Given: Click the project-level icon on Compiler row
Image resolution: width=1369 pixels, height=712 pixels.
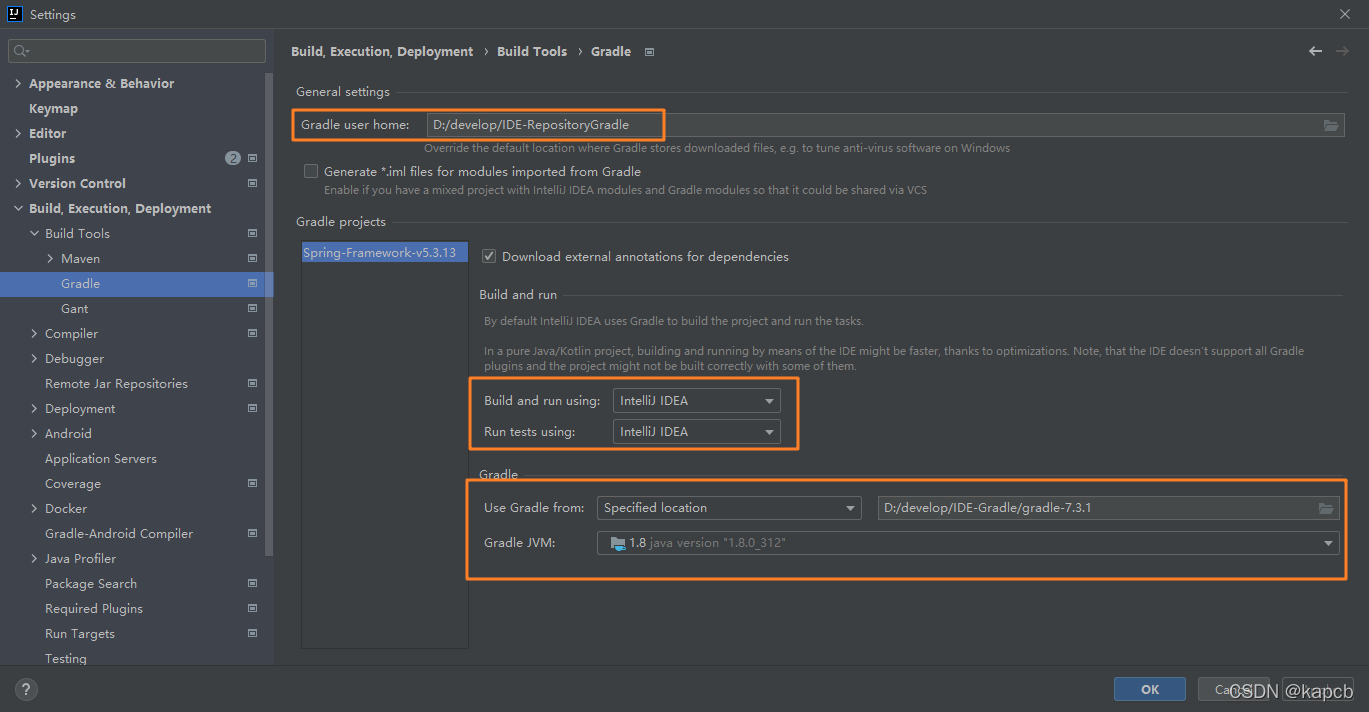Looking at the screenshot, I should pyautogui.click(x=252, y=333).
